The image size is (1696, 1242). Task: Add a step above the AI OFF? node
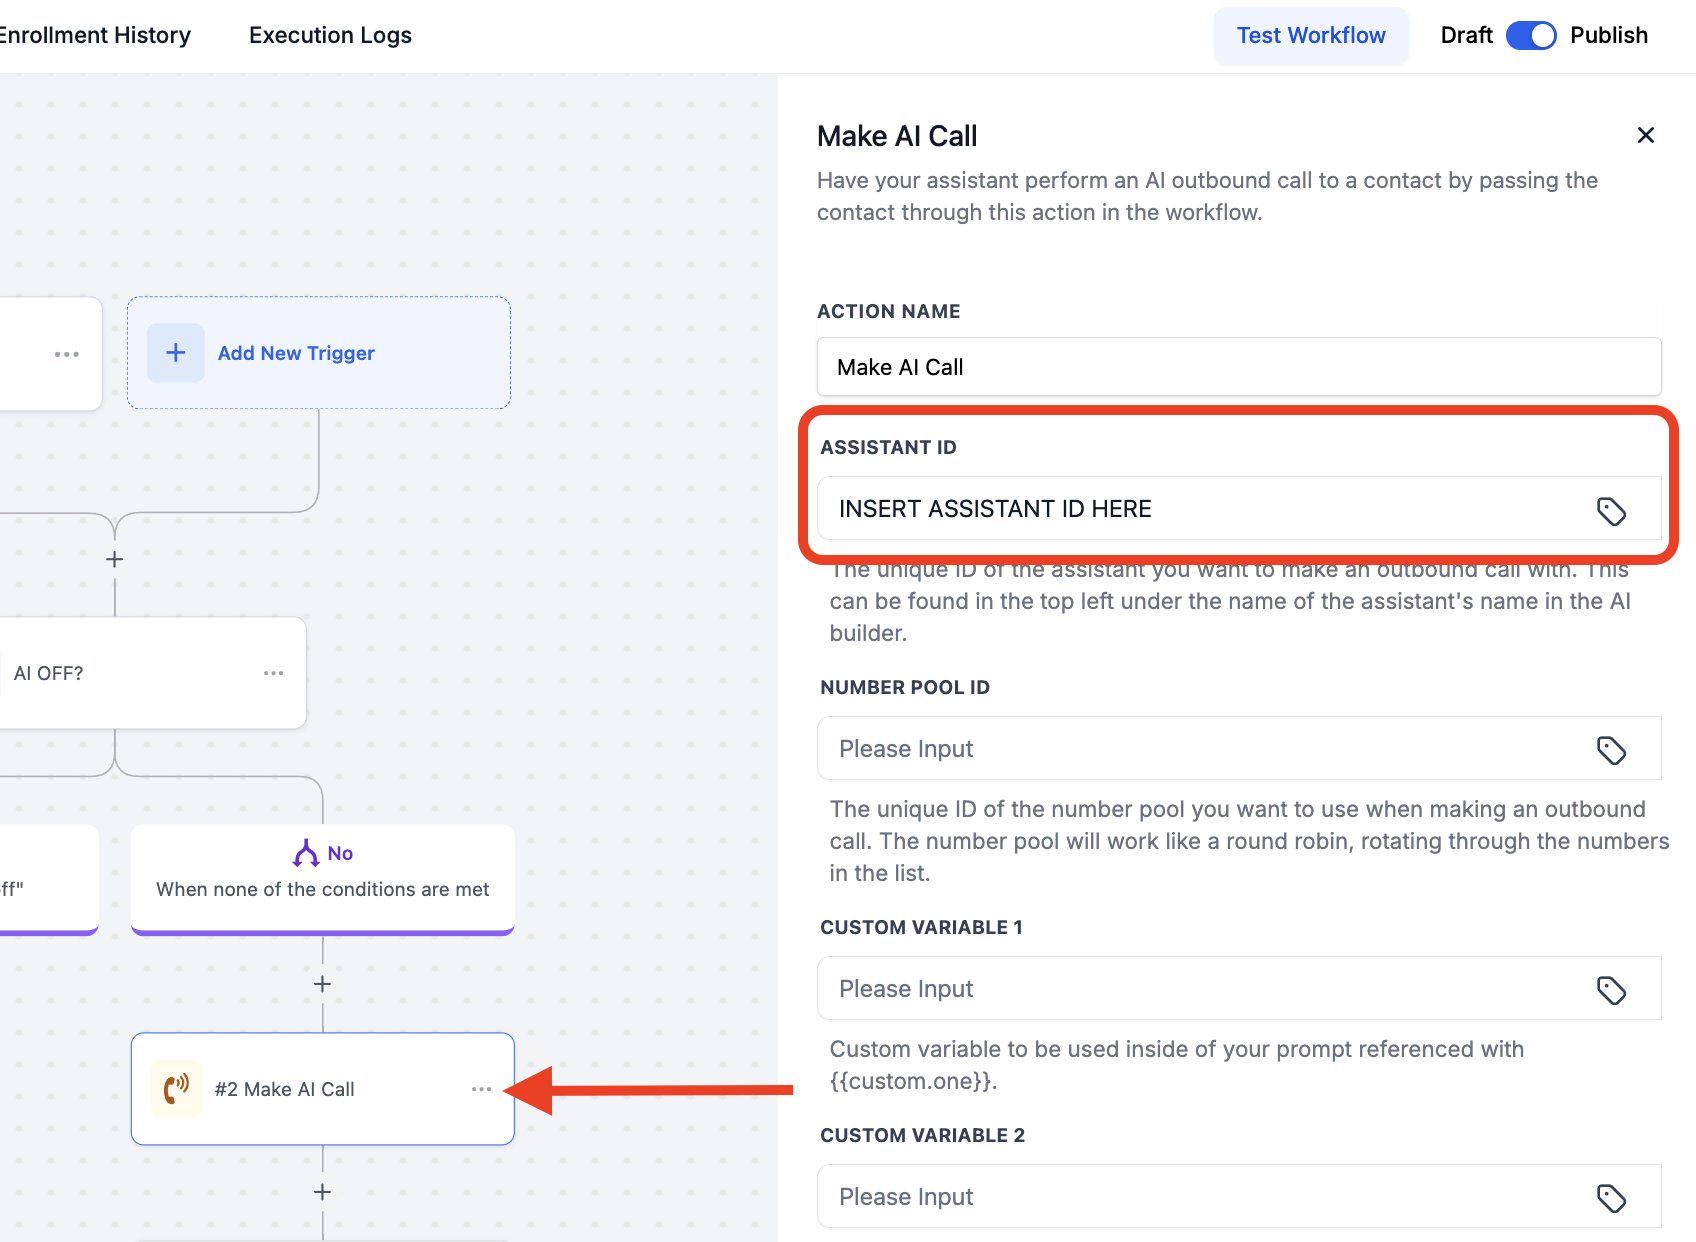115,559
